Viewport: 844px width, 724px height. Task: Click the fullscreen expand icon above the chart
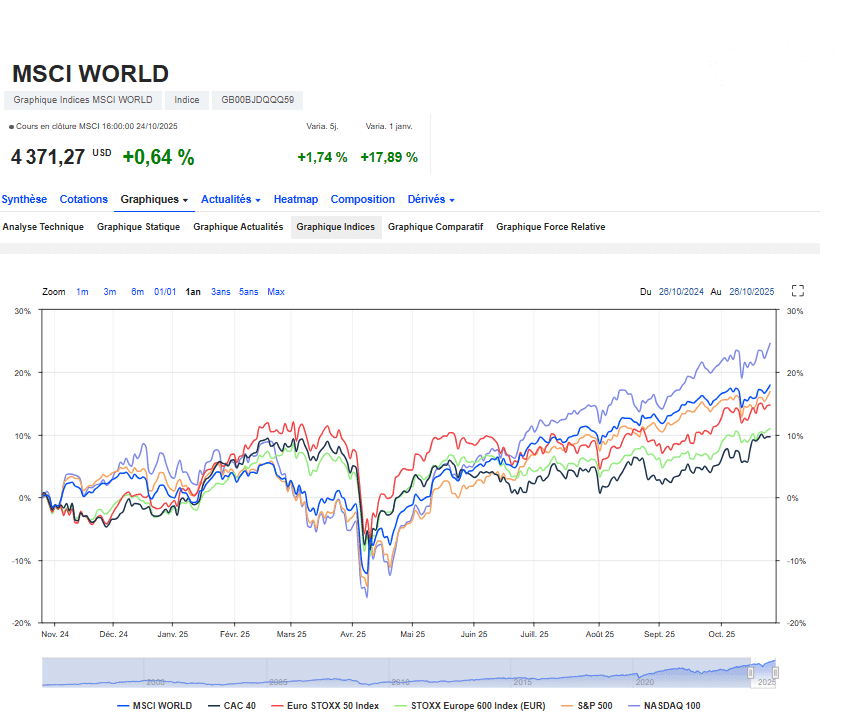(797, 291)
